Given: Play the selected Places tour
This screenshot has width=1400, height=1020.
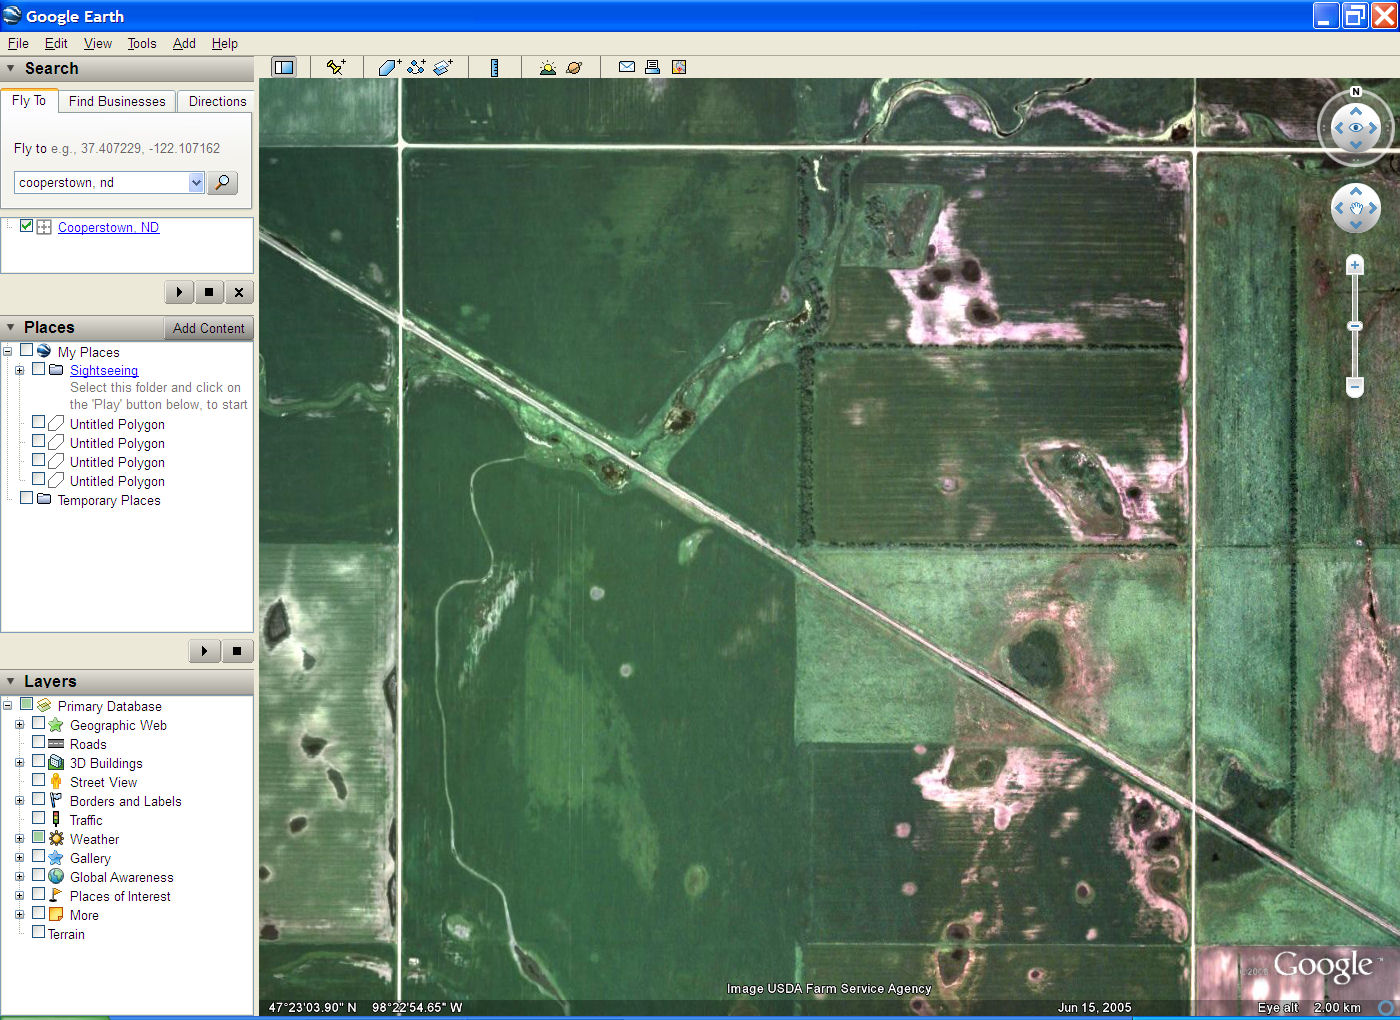Looking at the screenshot, I should tap(205, 651).
